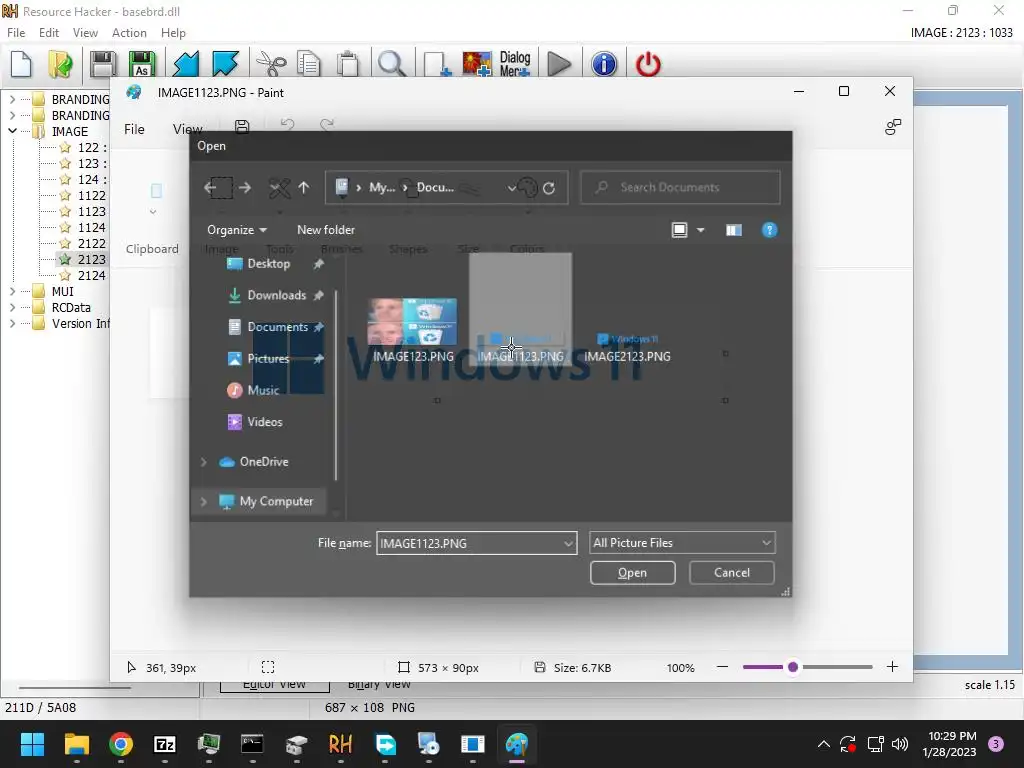Click the Copy icon in Resource Hacker toolbar
Viewport: 1024px width, 768px height.
click(x=308, y=64)
